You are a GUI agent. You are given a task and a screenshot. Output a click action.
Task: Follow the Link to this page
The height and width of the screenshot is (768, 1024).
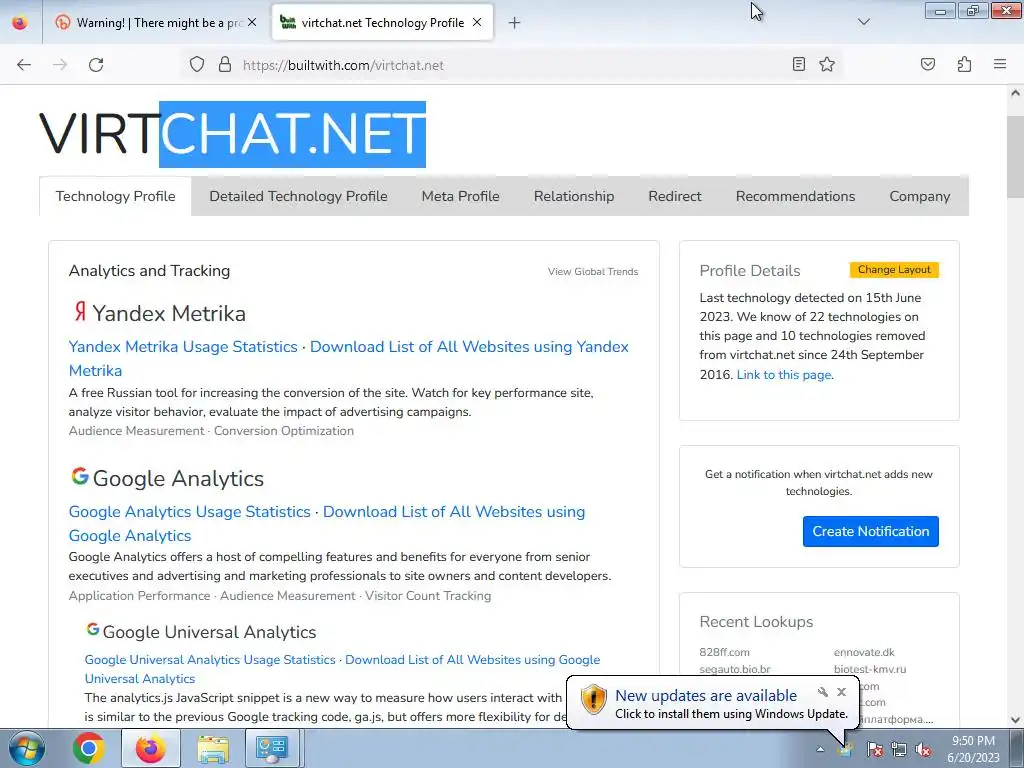click(784, 375)
